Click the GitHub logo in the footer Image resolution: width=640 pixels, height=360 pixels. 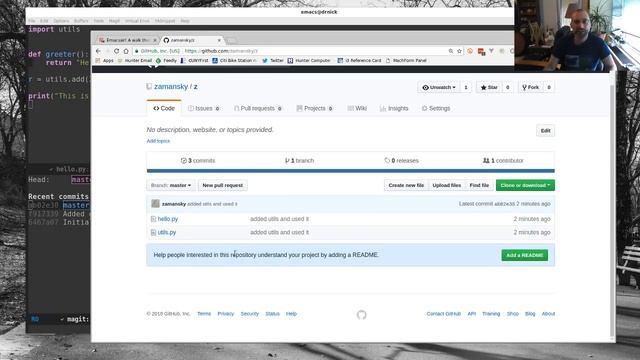(x=362, y=314)
